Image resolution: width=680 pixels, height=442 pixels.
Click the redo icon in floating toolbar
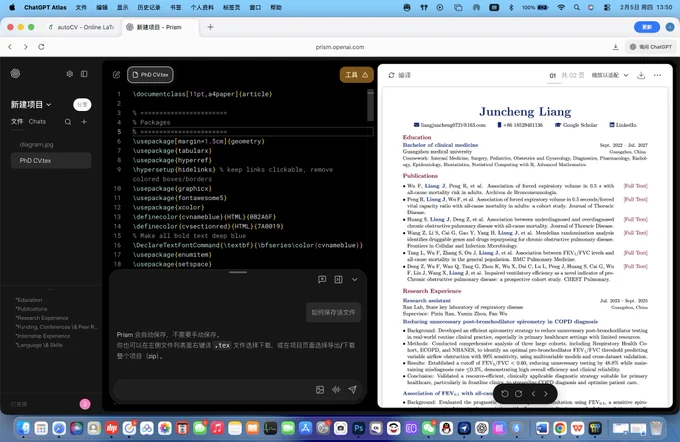(x=519, y=394)
